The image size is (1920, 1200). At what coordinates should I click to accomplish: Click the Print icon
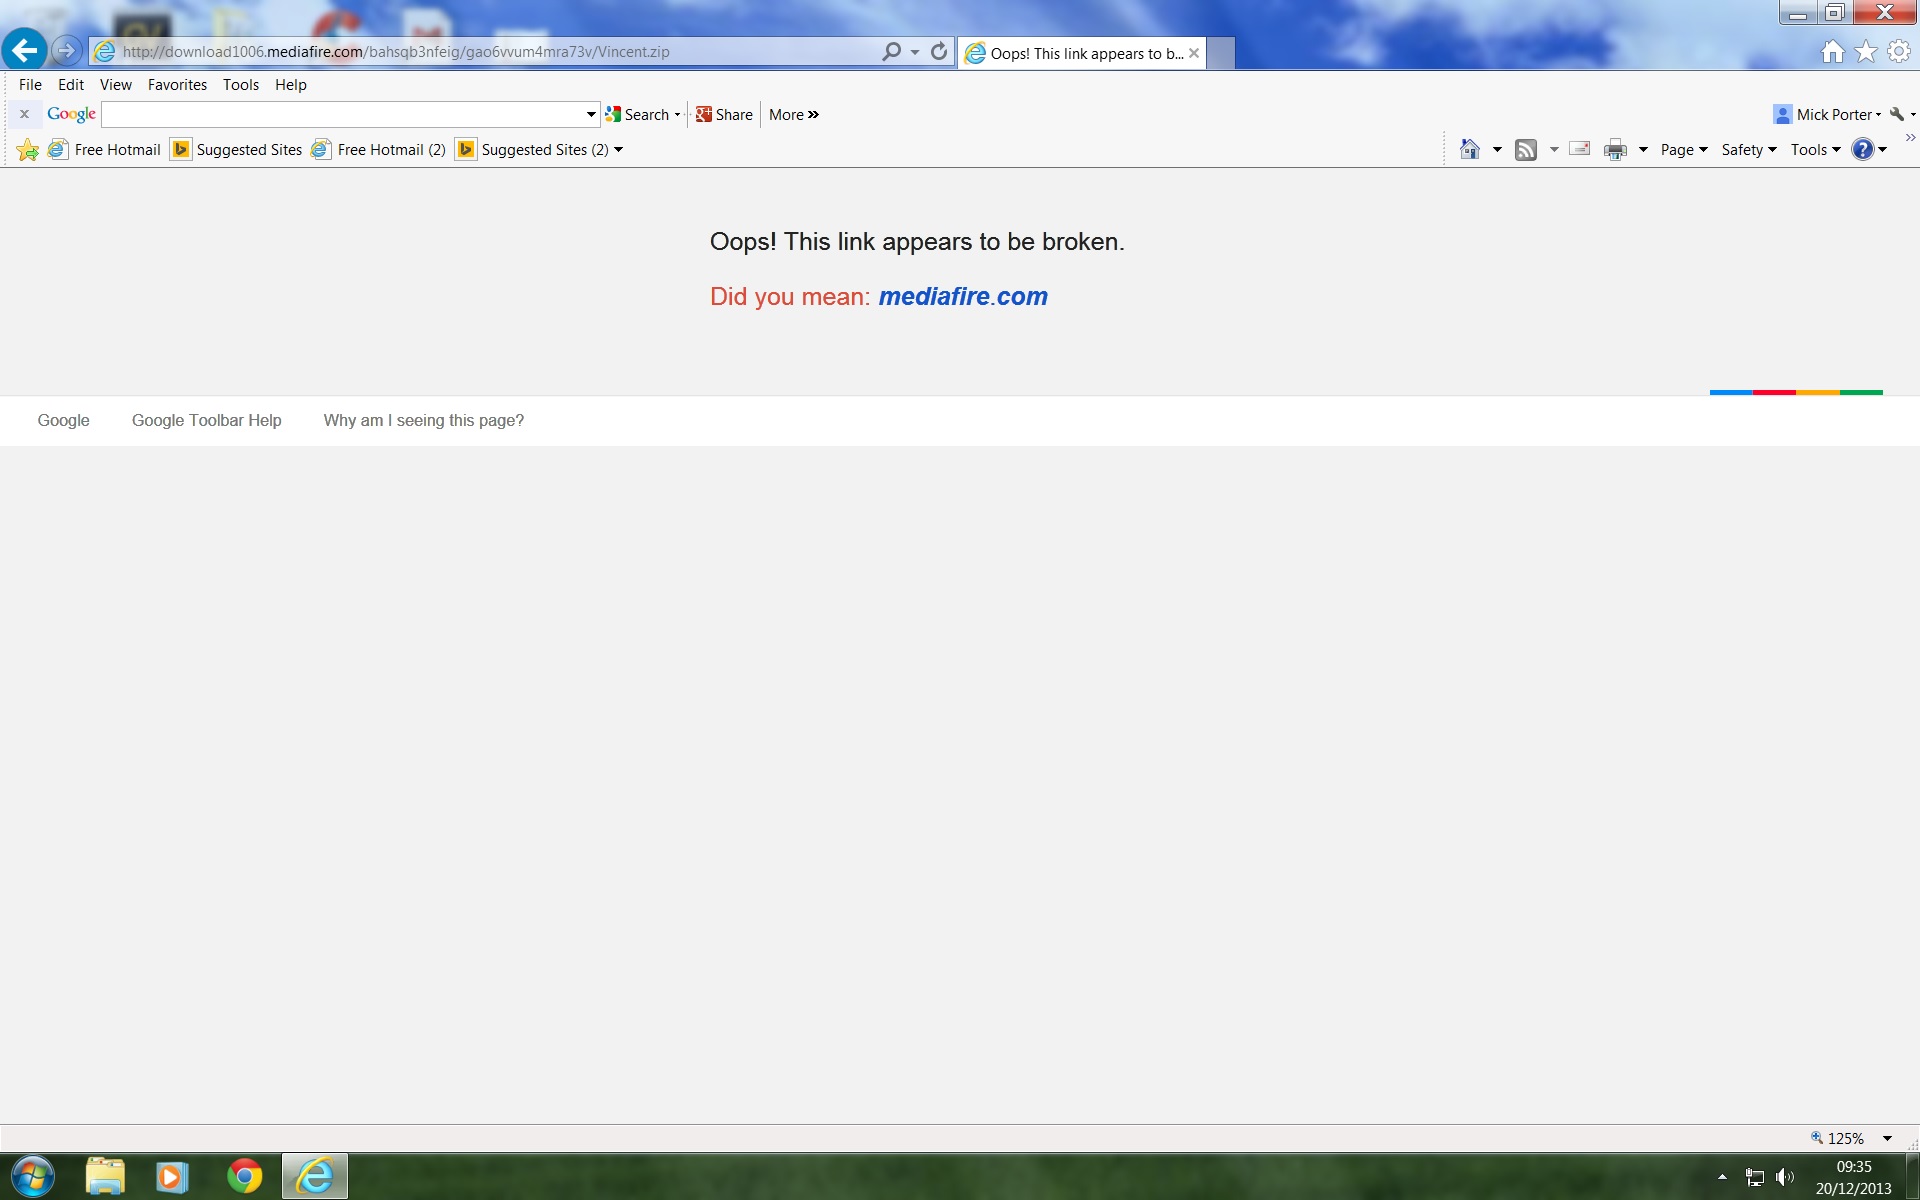coord(1615,150)
